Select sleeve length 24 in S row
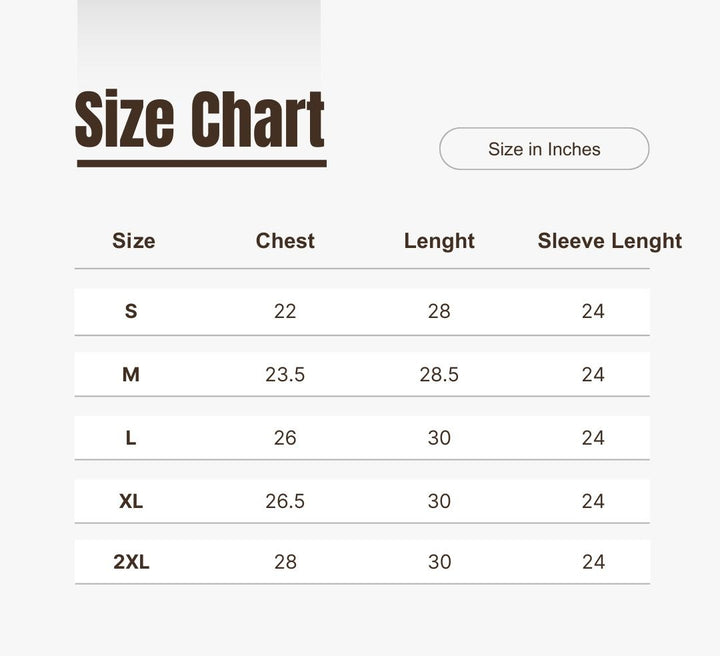Viewport: 720px width, 656px height. [x=593, y=311]
